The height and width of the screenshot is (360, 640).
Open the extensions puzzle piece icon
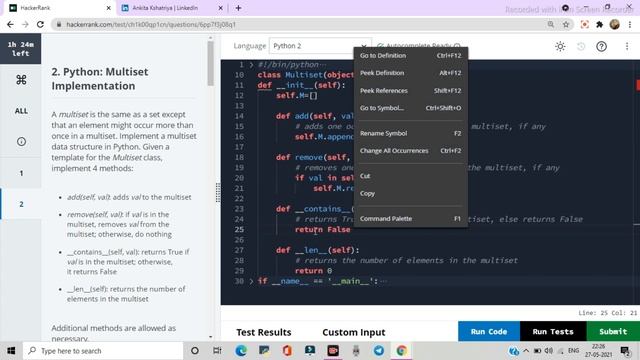[600, 24]
